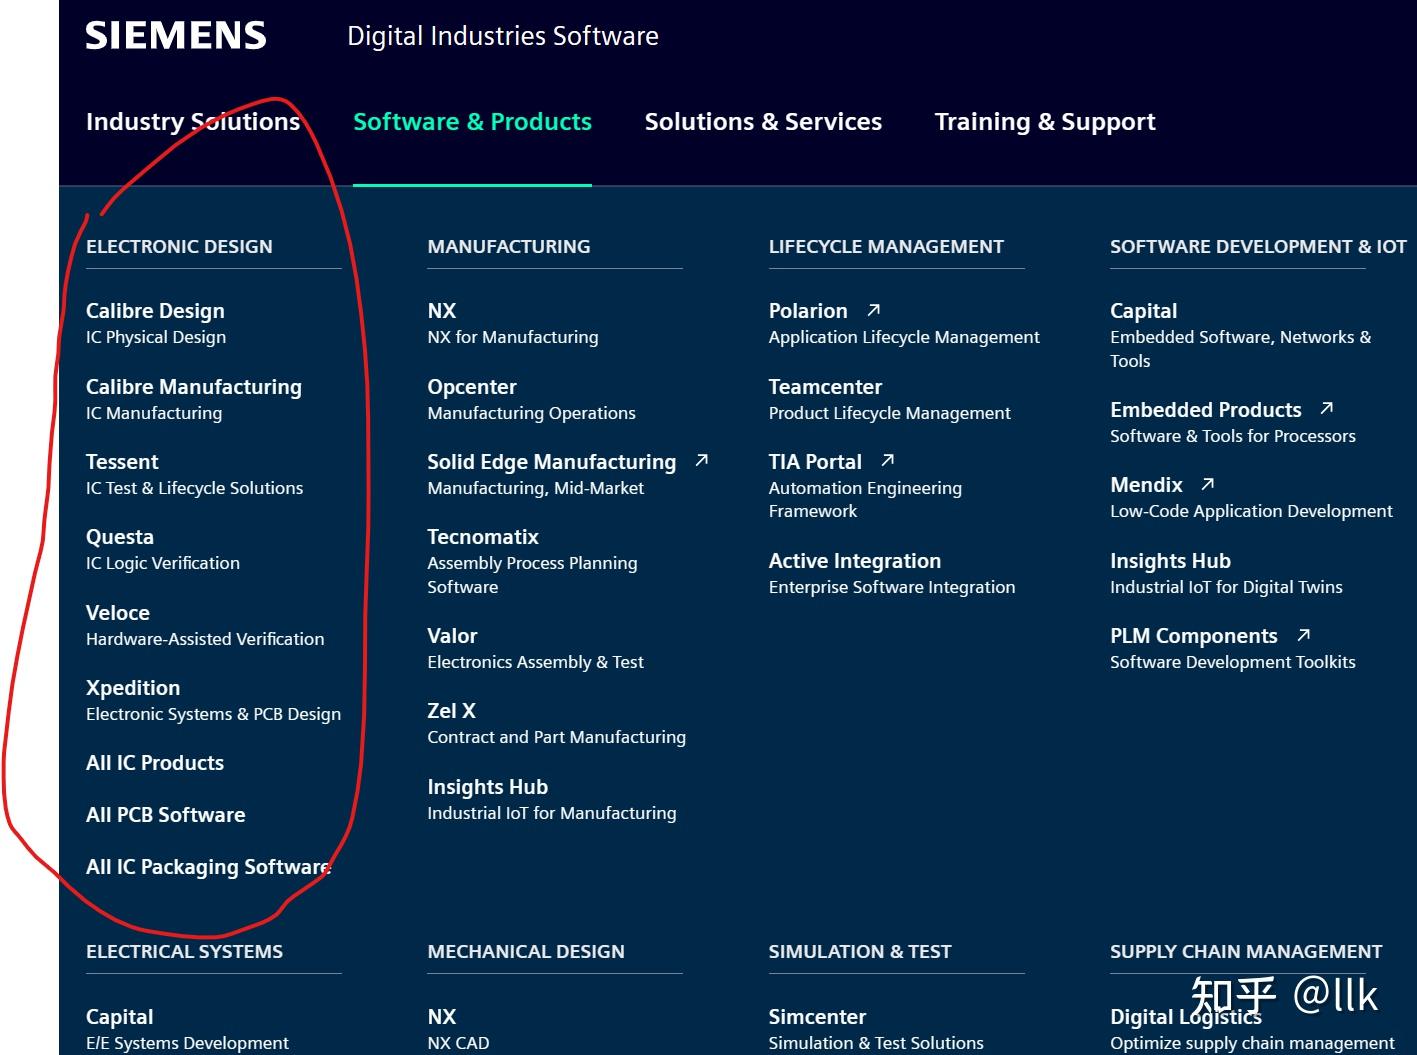The height and width of the screenshot is (1055, 1417).
Task: Click the external link arrow next to PLM Components
Action: point(1304,634)
